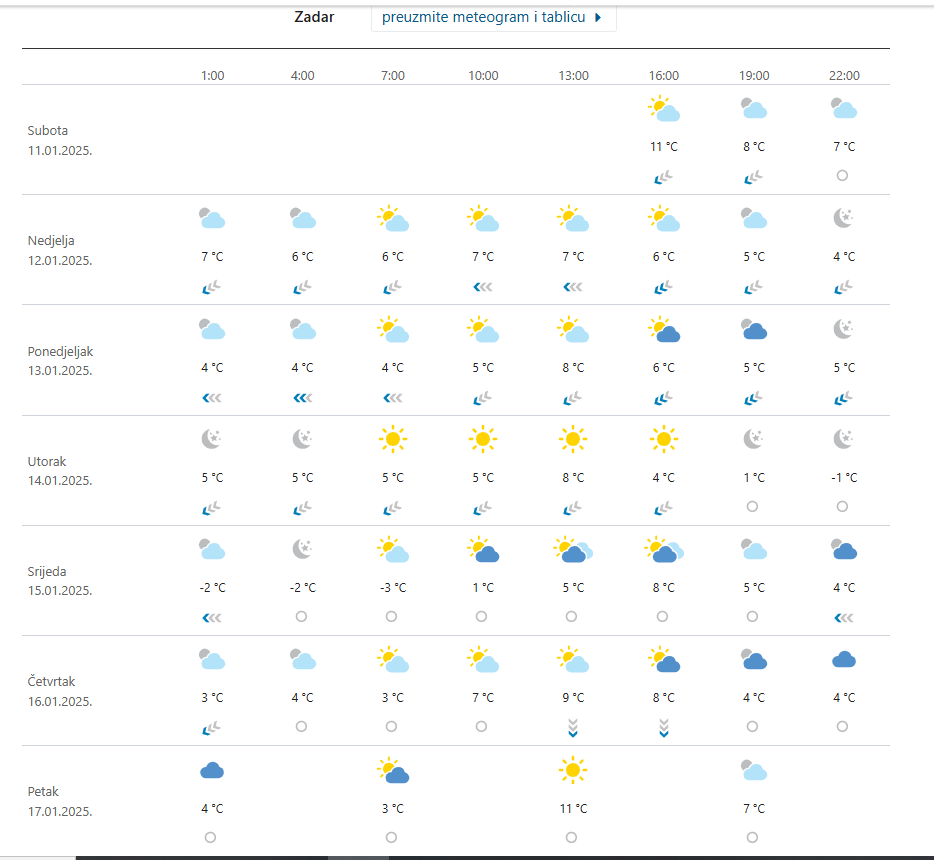Viewport: 934px width, 860px height.
Task: Click Tuesday 22:00 temperature -1 °C
Action: (x=844, y=478)
